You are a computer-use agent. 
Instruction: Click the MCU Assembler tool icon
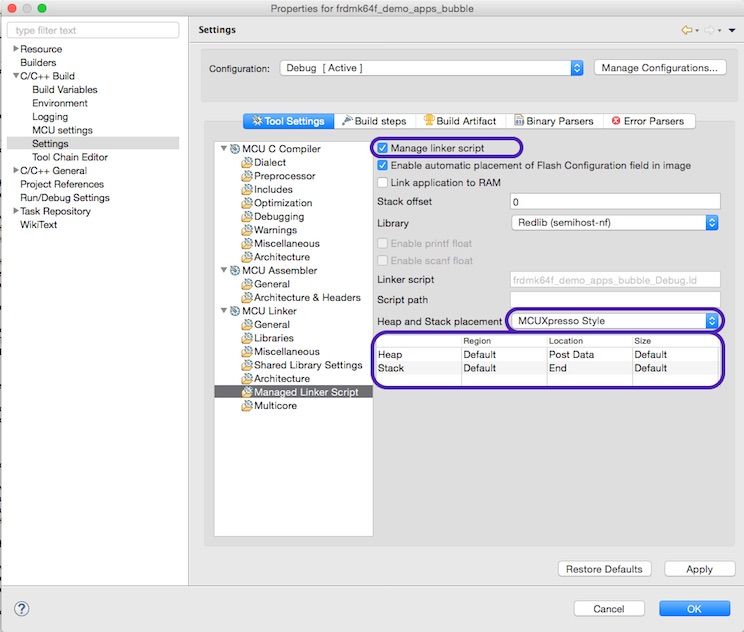235,270
